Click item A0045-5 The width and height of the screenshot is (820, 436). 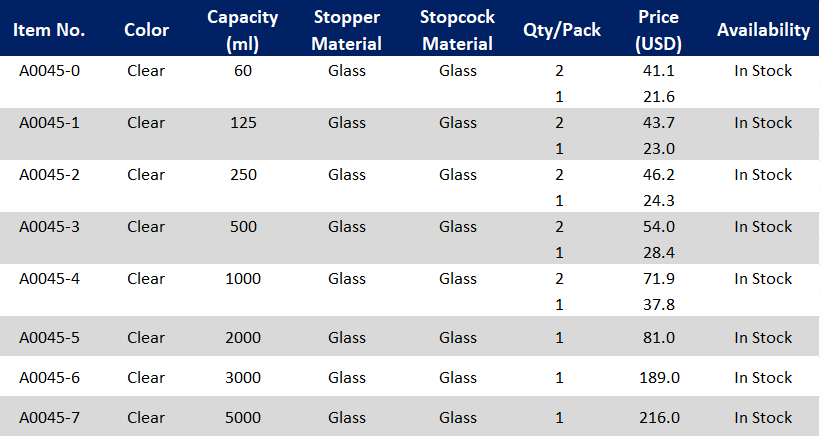49,337
